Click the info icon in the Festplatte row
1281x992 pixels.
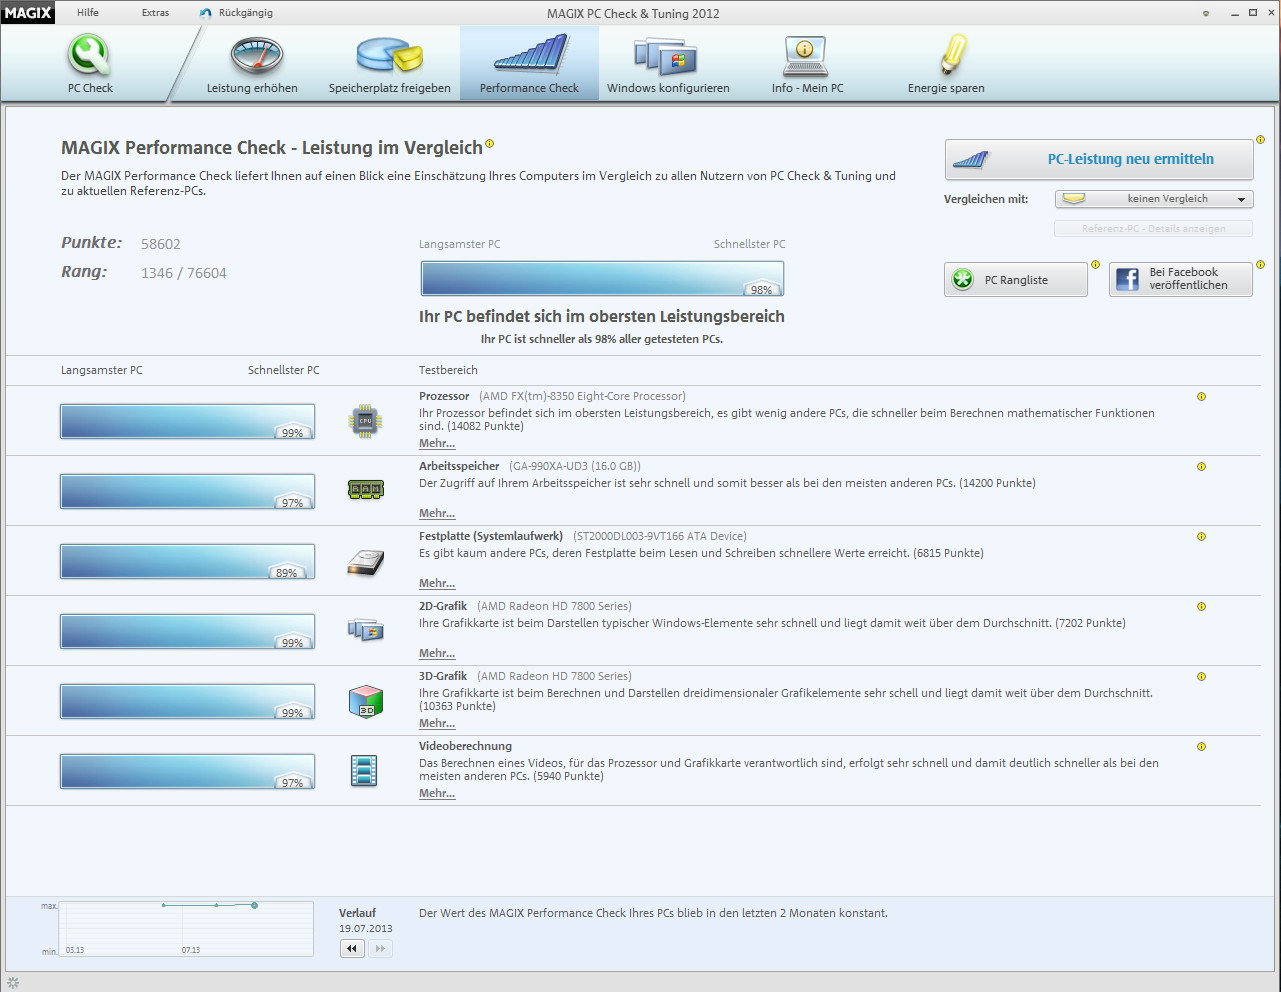[1201, 537]
